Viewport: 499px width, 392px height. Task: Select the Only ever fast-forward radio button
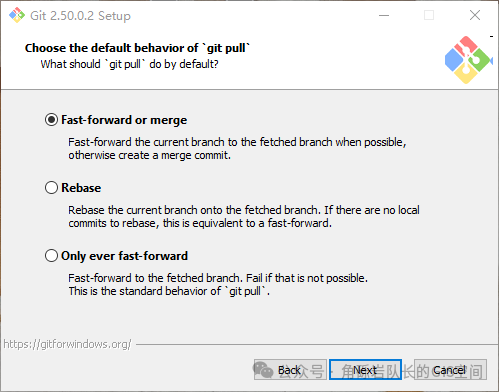pos(51,256)
